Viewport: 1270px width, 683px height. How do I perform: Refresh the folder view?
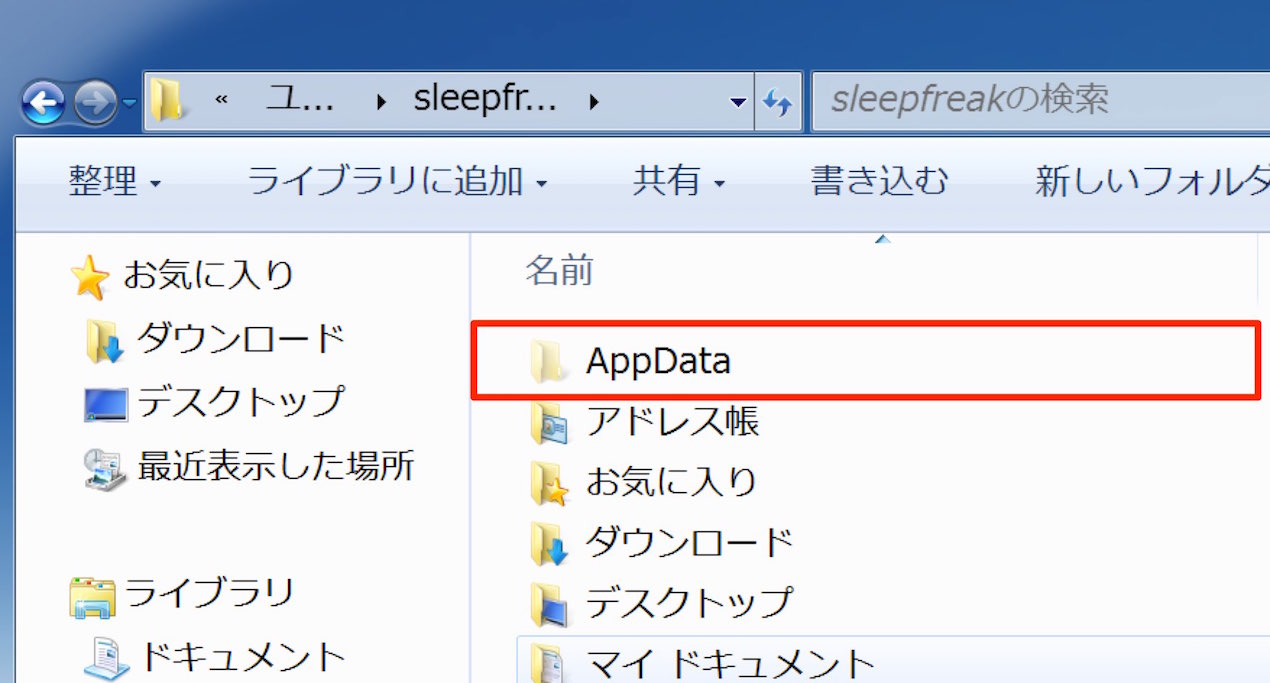(778, 101)
